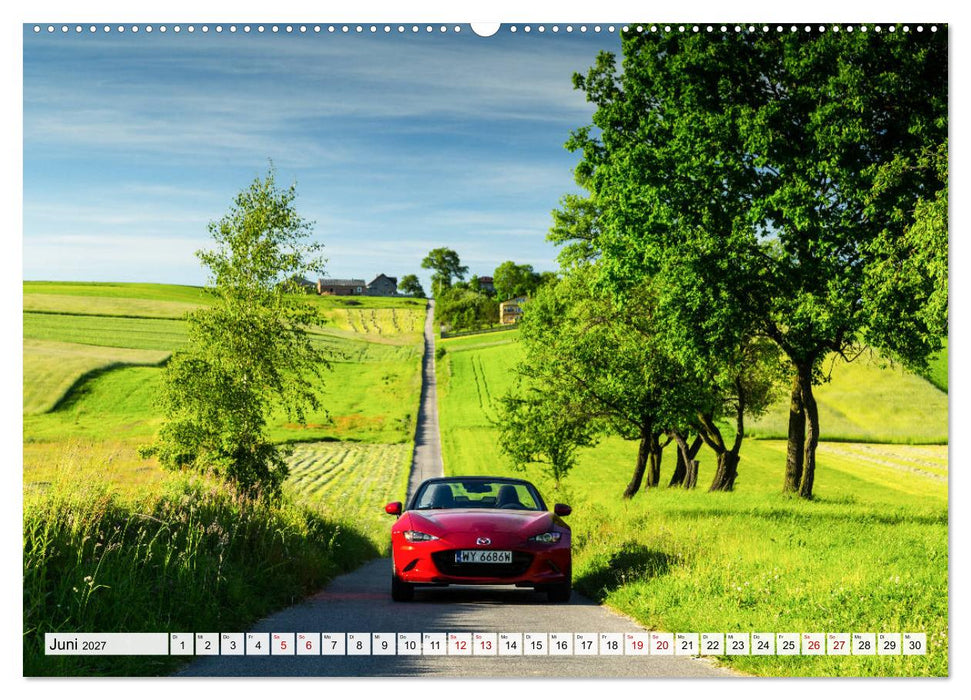Select day 7 in the calendar strip
Viewport: 971px width, 700px height.
(x=334, y=644)
